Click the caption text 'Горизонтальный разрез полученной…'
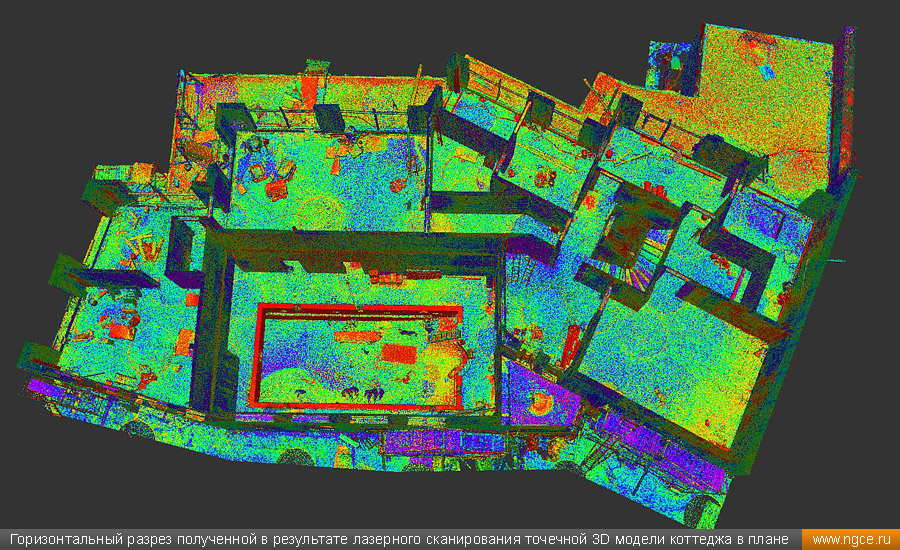Viewport: 900px width, 550px height. pos(399,540)
